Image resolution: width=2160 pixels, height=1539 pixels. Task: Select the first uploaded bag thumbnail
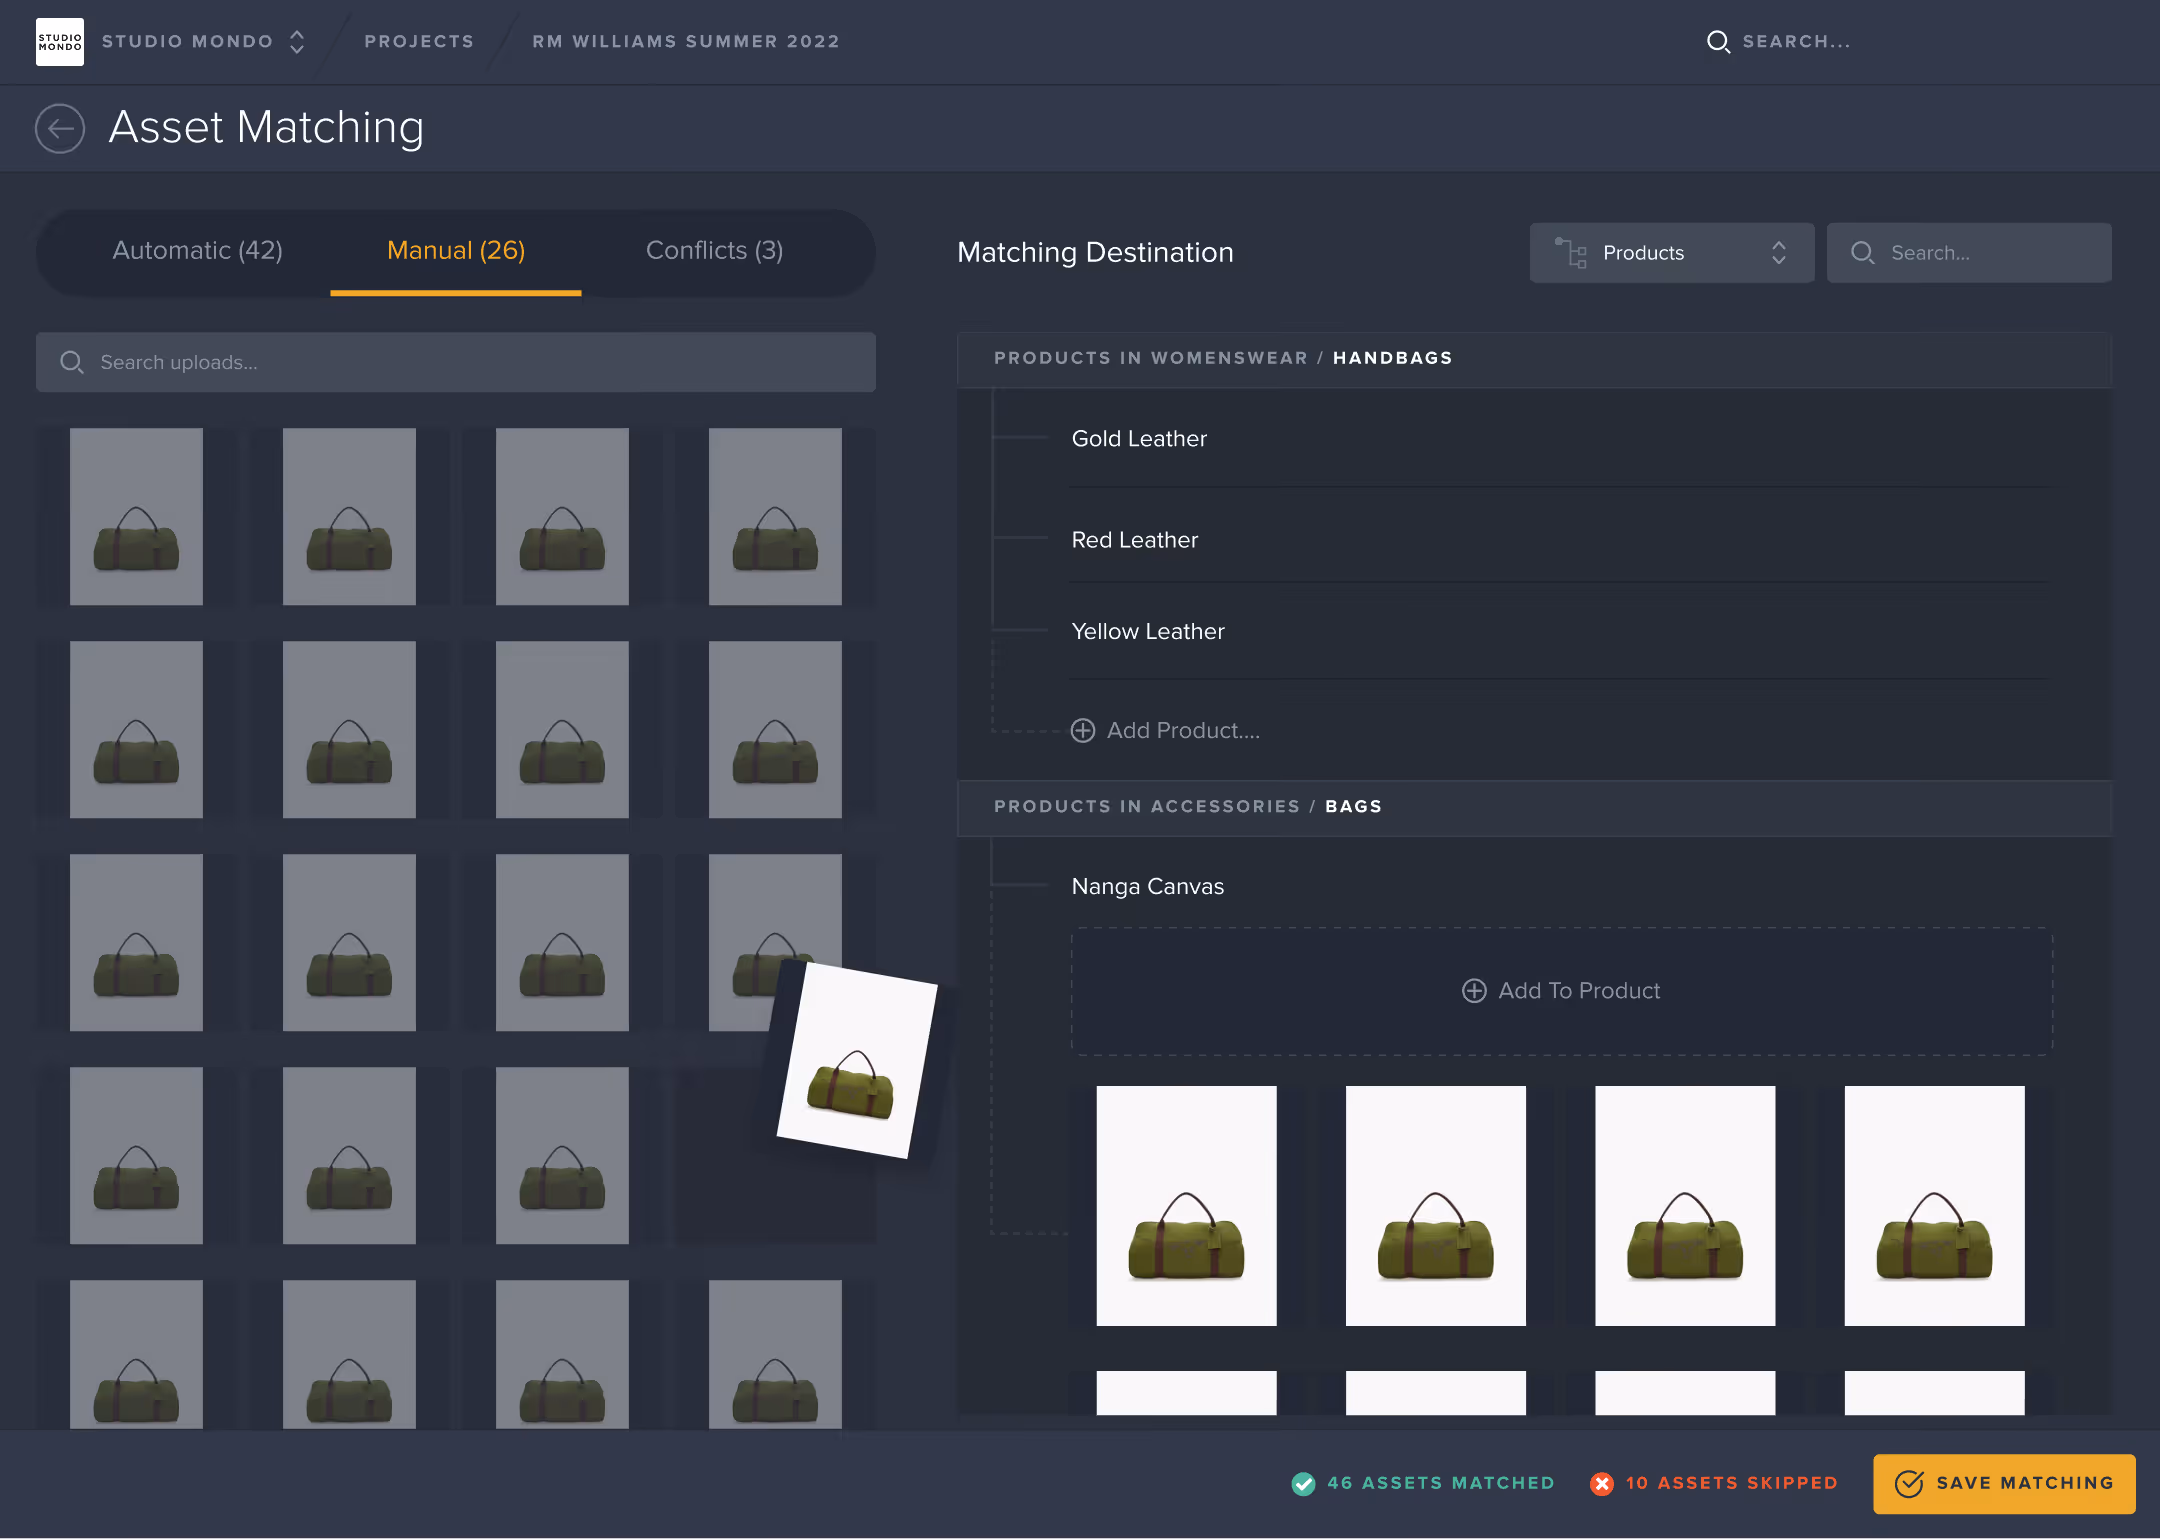point(136,517)
